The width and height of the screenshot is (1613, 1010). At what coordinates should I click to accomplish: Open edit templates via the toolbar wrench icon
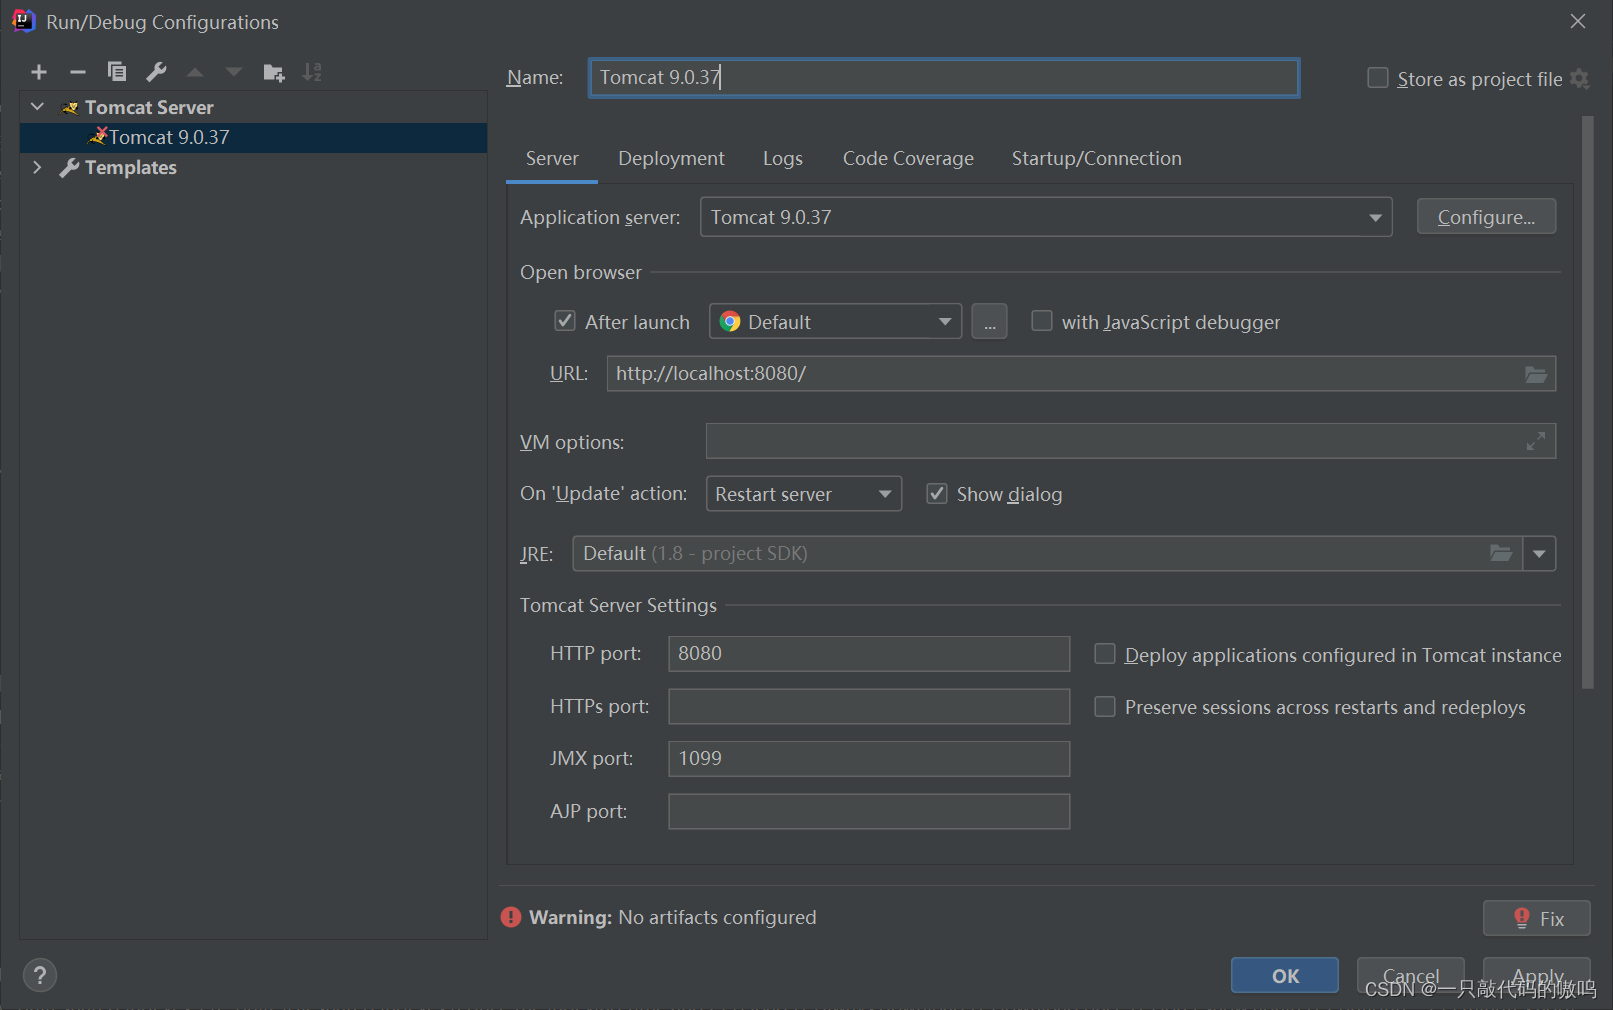(x=156, y=72)
